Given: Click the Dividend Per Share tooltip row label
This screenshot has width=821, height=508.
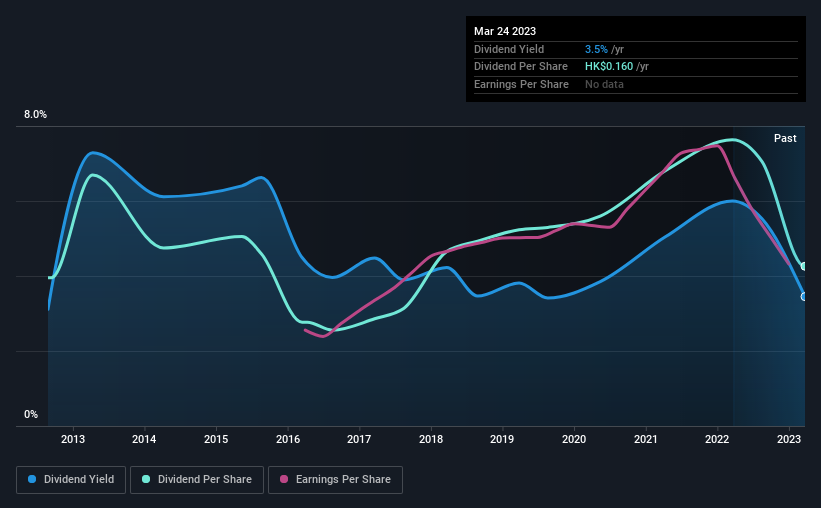Looking at the screenshot, I should pos(520,67).
